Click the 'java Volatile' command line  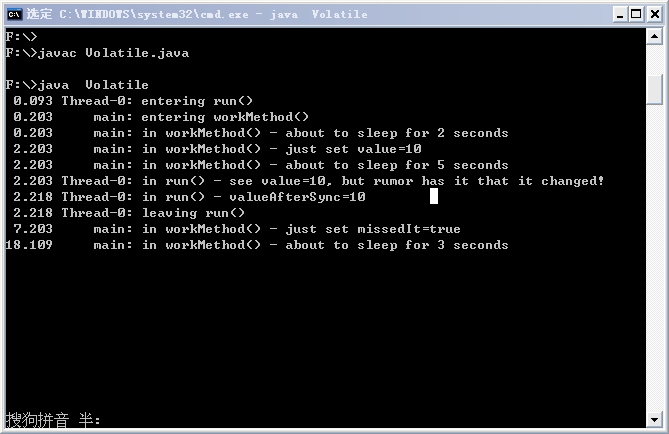click(77, 85)
